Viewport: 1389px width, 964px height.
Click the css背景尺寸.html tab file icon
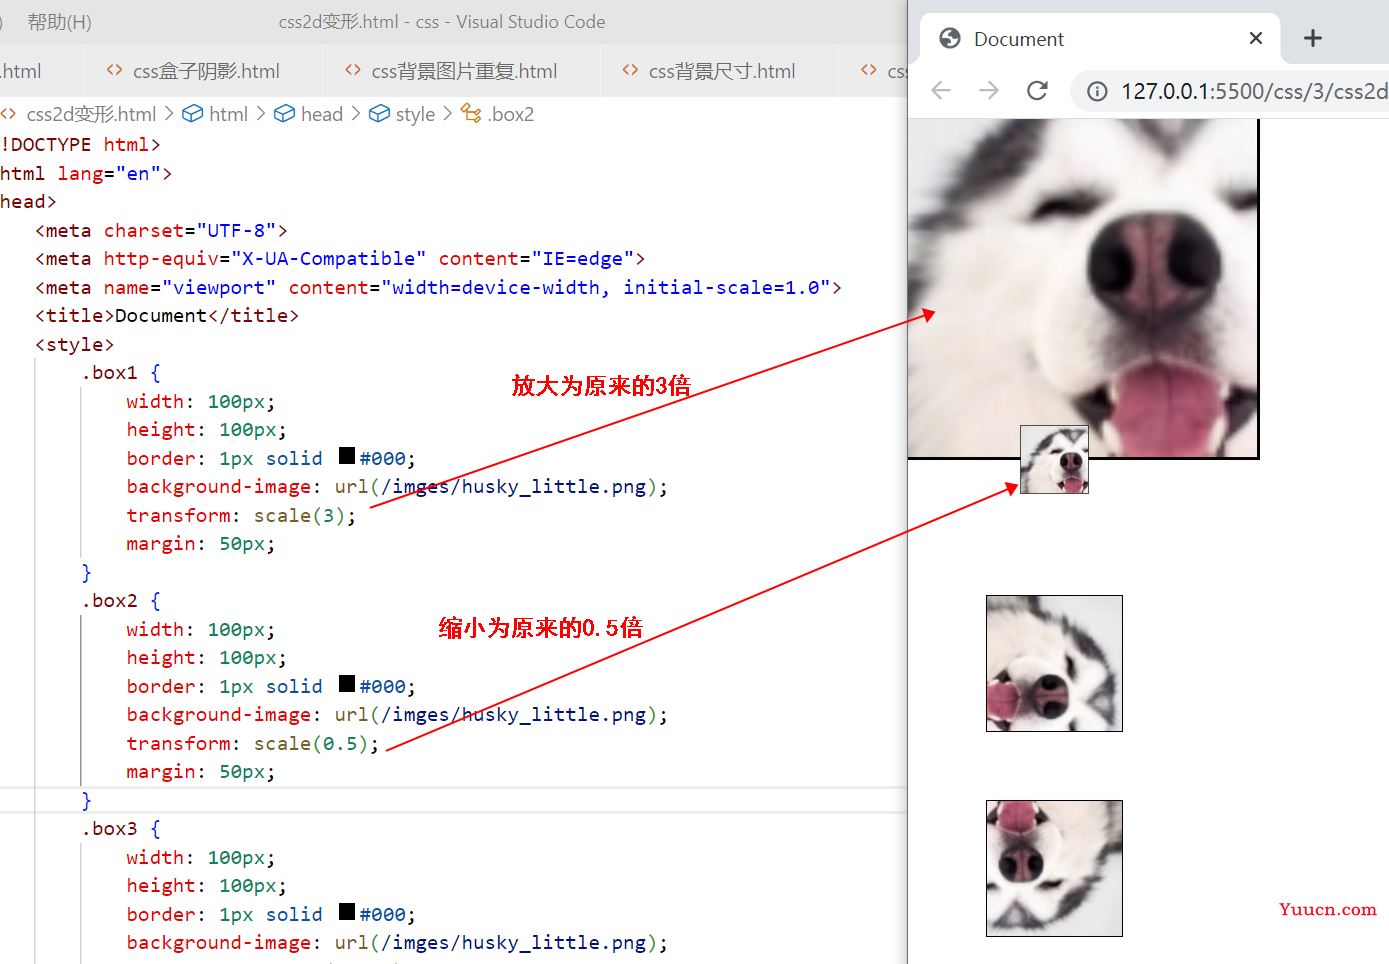(x=630, y=70)
